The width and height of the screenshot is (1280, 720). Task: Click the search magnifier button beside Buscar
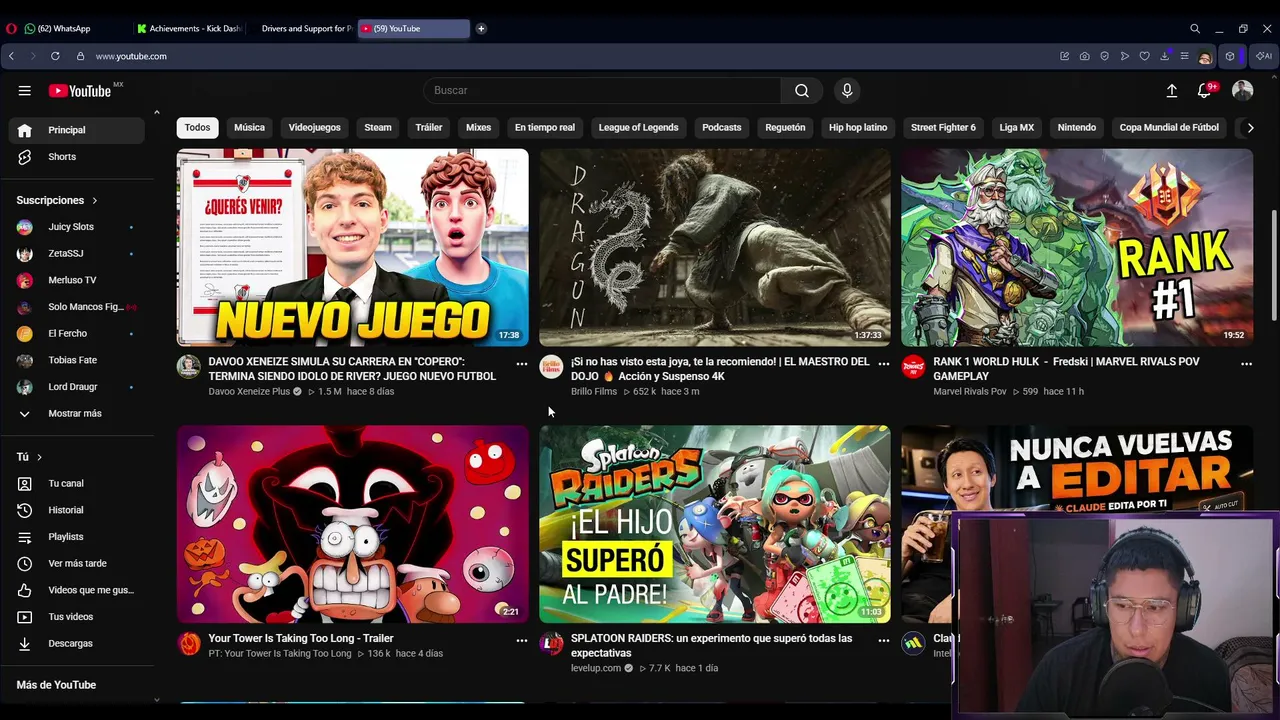[802, 90]
